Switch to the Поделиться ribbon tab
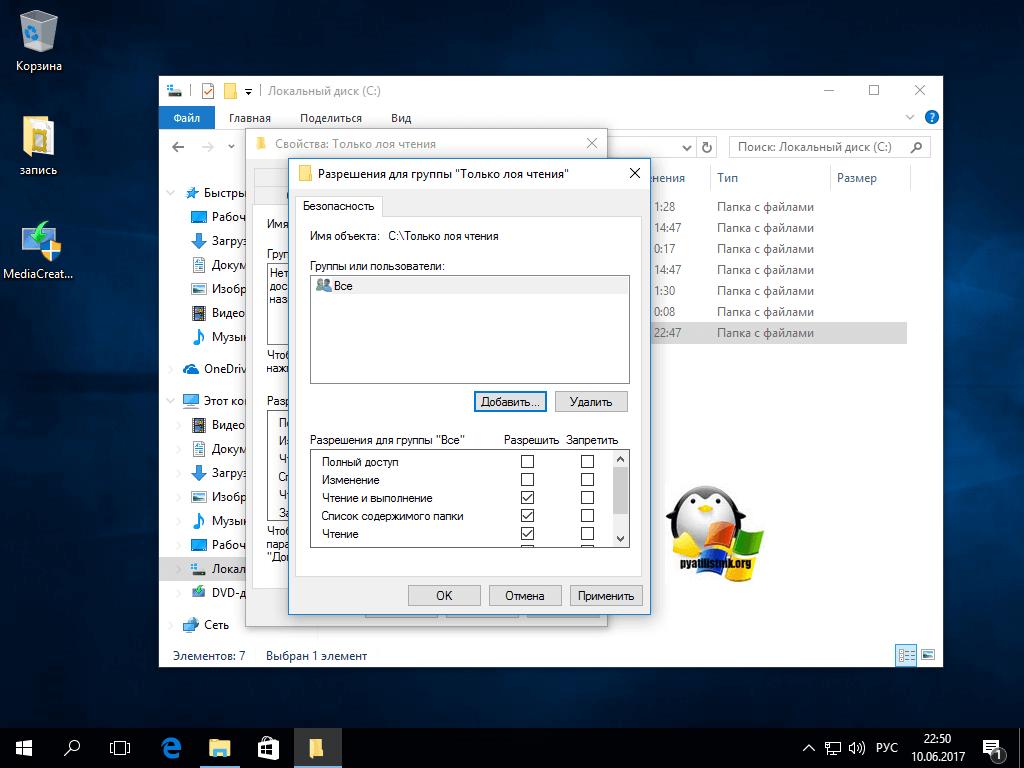Image resolution: width=1024 pixels, height=768 pixels. point(330,118)
